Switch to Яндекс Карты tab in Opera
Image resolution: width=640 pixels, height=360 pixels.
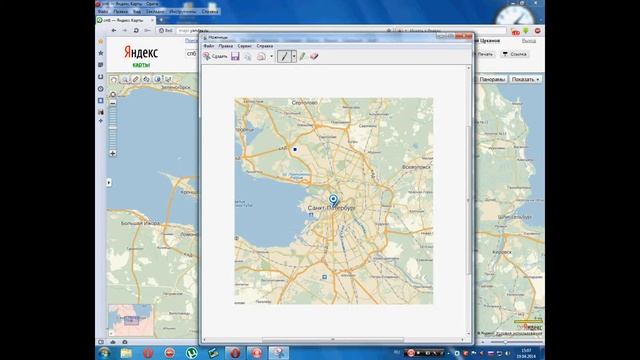coord(125,20)
